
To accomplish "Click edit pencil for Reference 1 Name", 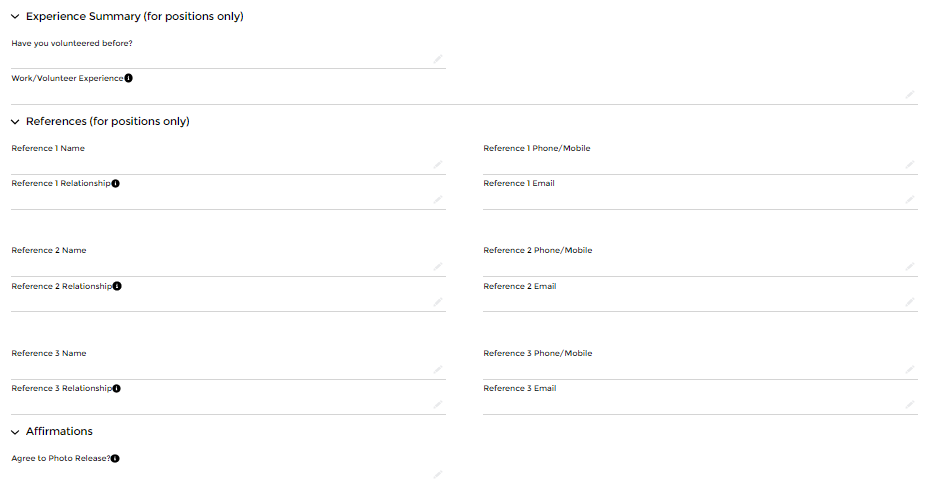I will click(437, 164).
